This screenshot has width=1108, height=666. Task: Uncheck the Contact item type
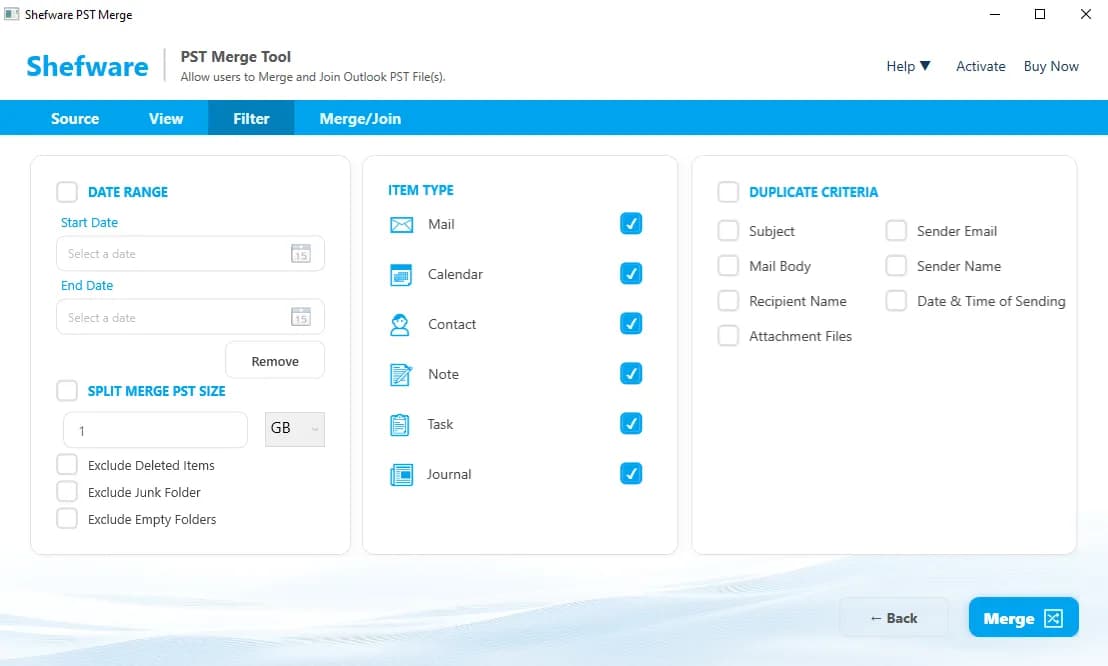pos(631,324)
